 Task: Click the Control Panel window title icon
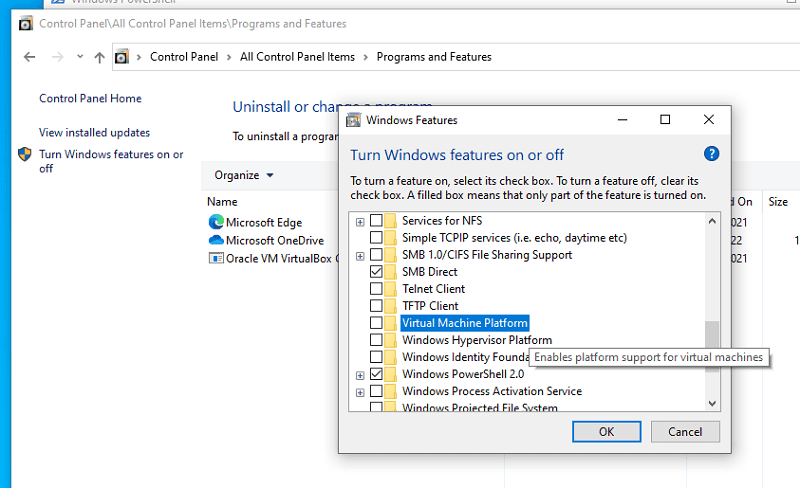(26, 23)
